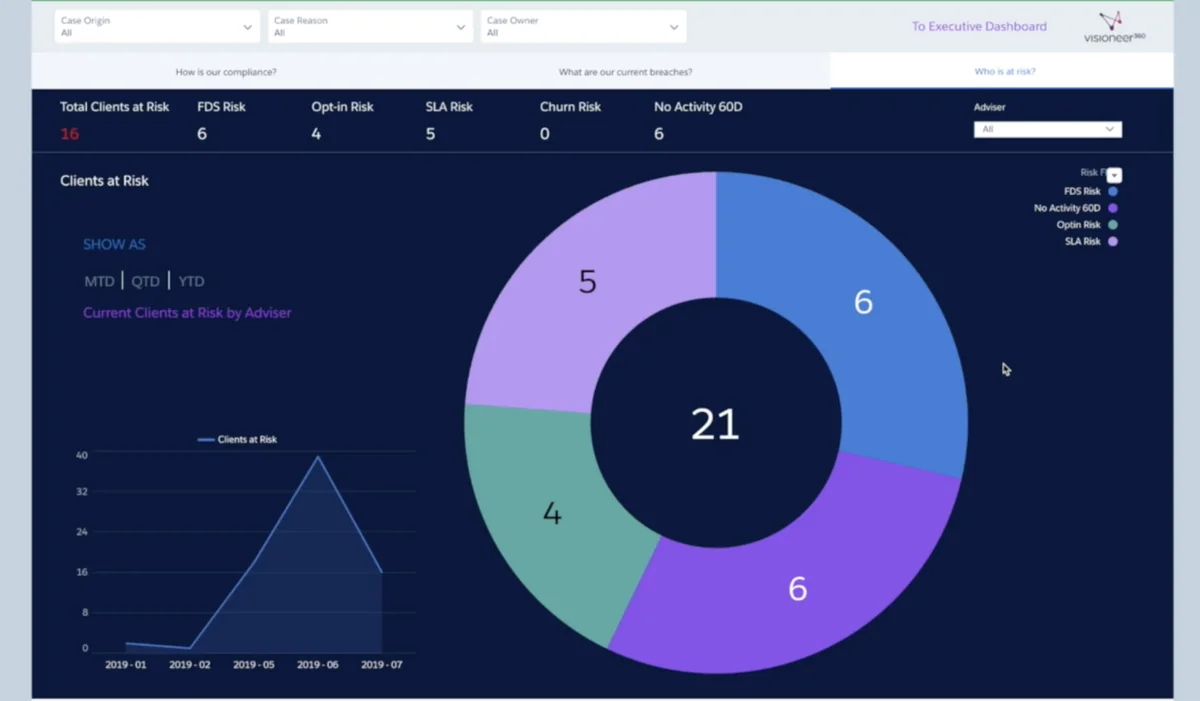This screenshot has height=701, width=1200.
Task: Open Current Clients at Risk by Adviser
Action: coord(187,313)
